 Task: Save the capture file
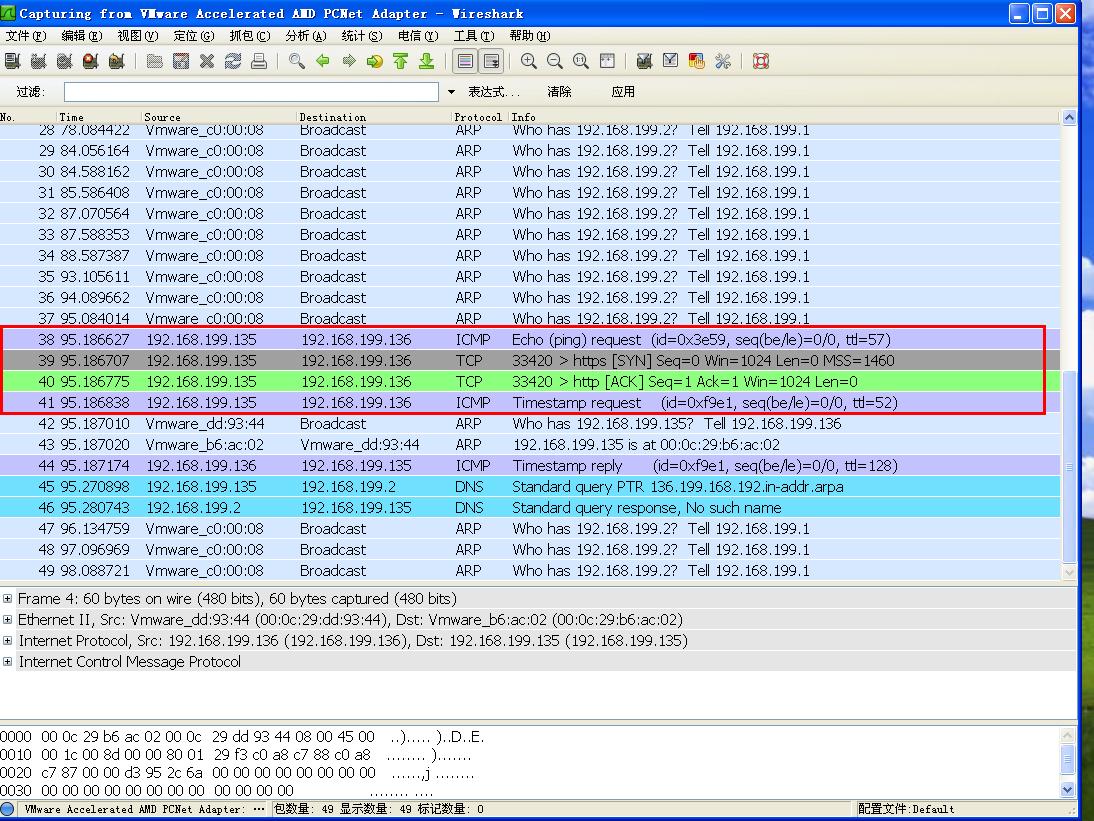click(x=181, y=61)
